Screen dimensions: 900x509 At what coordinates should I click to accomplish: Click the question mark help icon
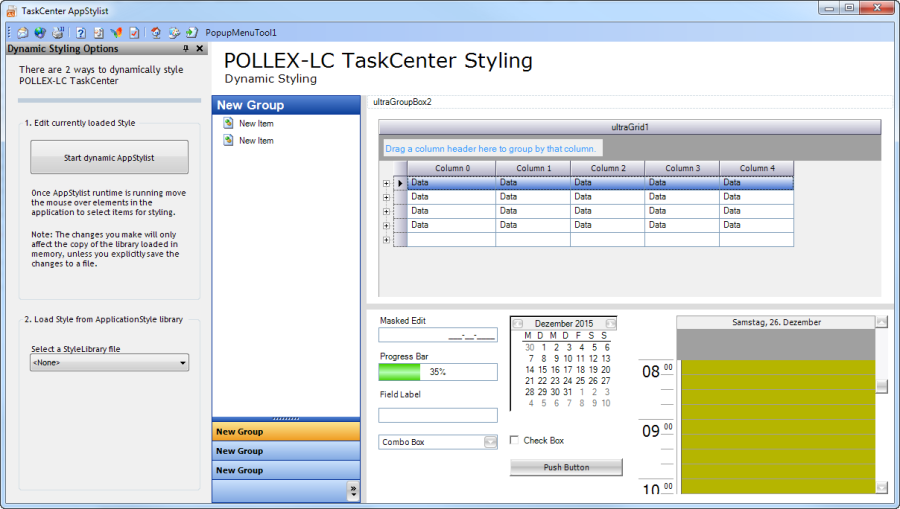(x=82, y=32)
